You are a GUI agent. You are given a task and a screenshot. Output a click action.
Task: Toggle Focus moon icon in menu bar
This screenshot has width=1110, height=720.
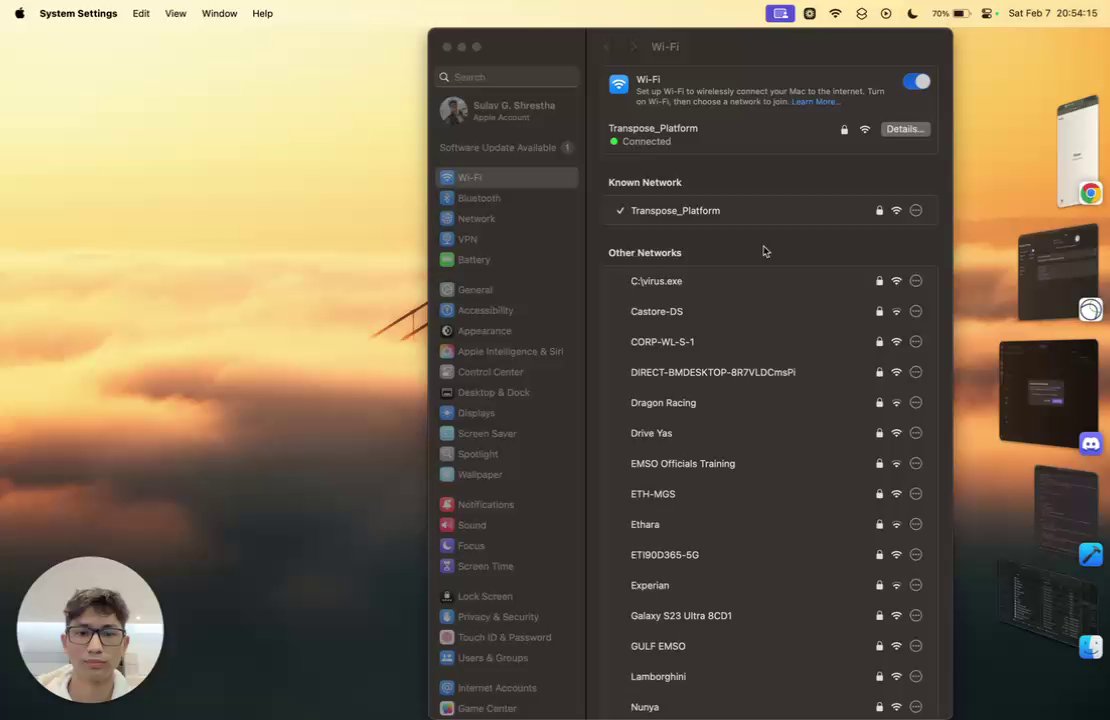pos(912,13)
